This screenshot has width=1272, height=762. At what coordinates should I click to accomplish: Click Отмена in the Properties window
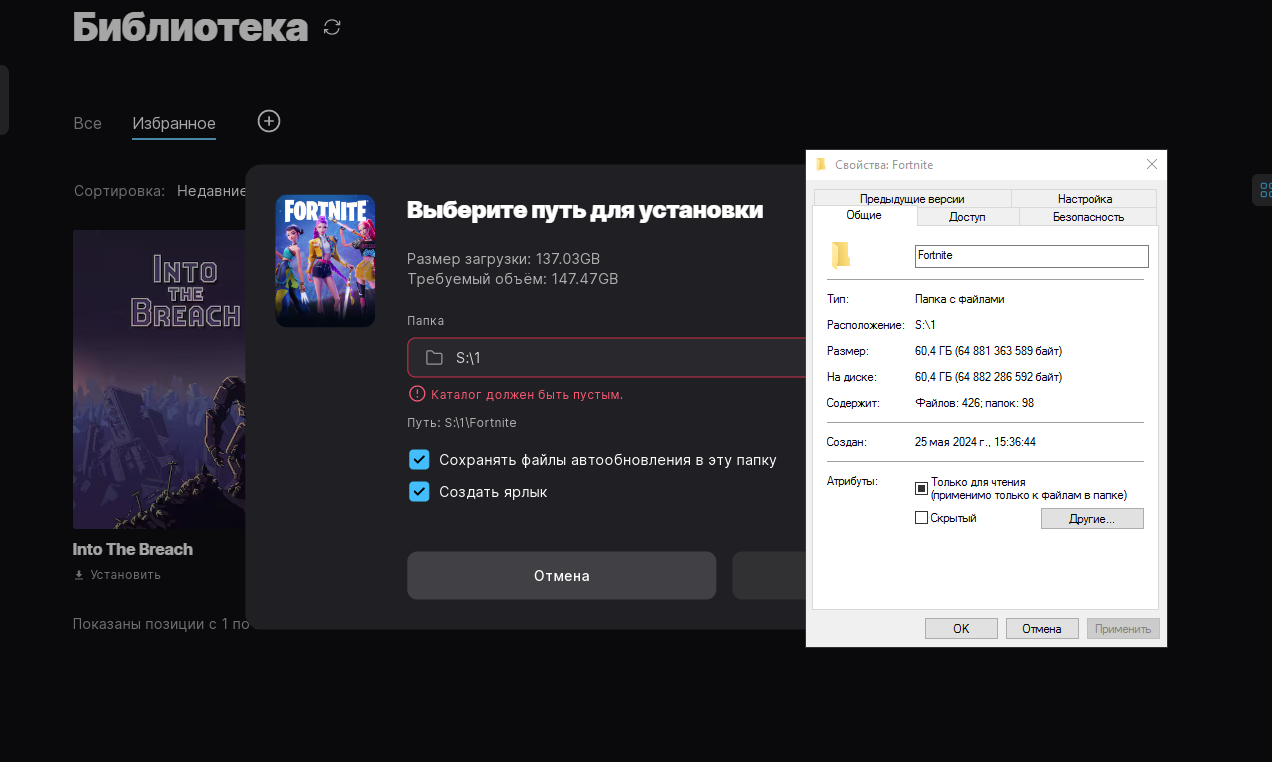pyautogui.click(x=1042, y=629)
